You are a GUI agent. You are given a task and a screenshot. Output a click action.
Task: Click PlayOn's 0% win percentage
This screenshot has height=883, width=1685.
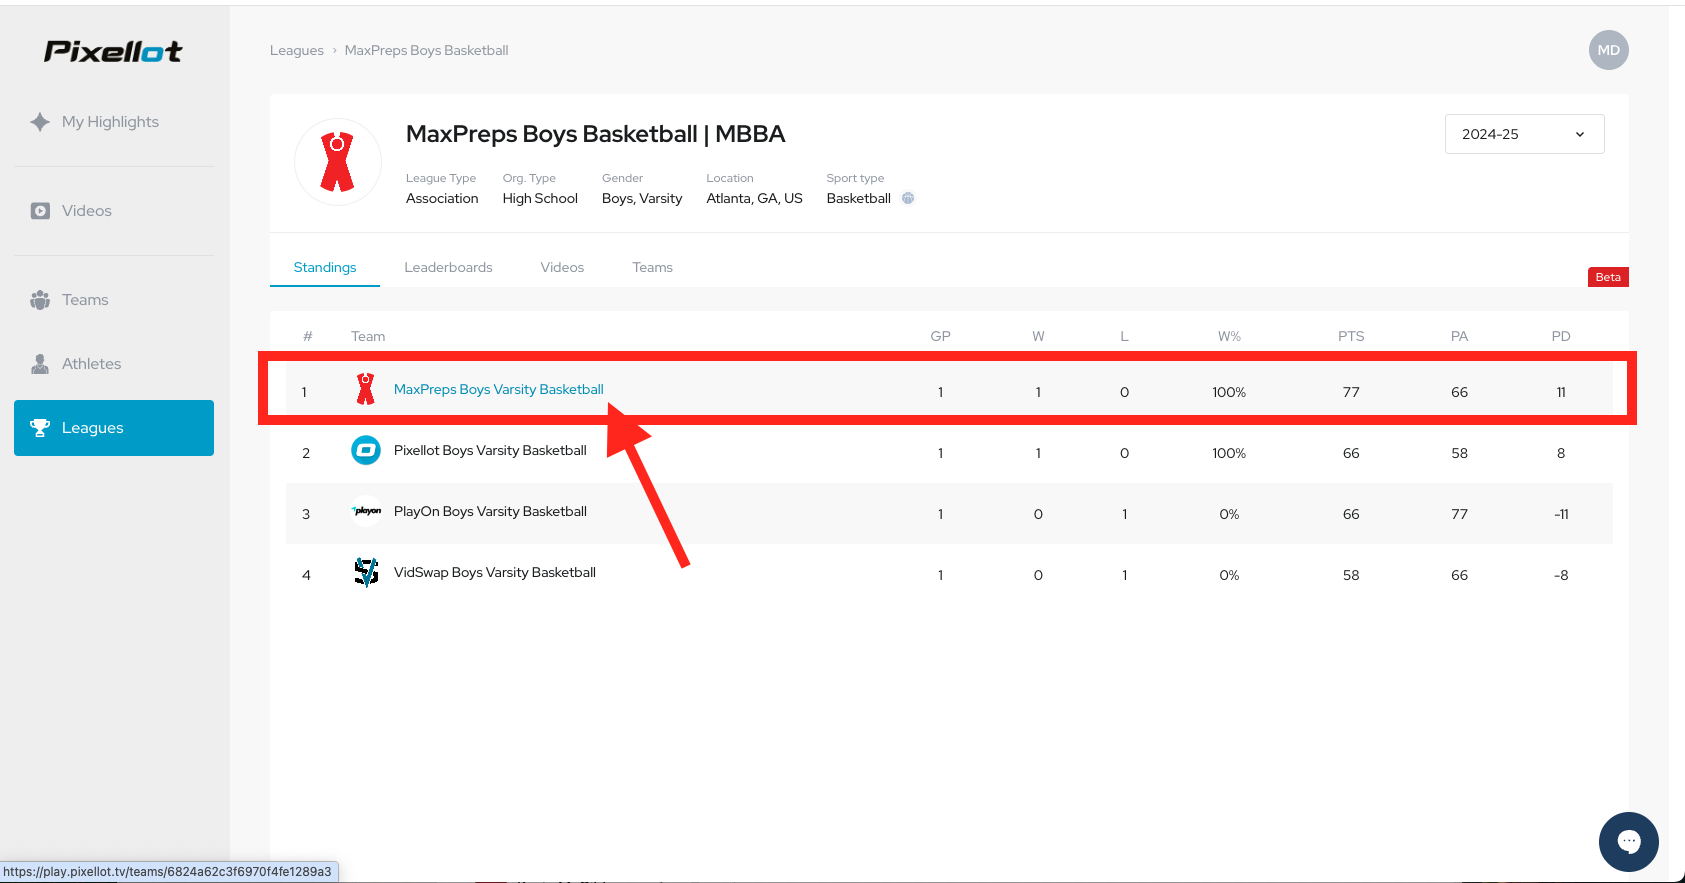click(1229, 514)
